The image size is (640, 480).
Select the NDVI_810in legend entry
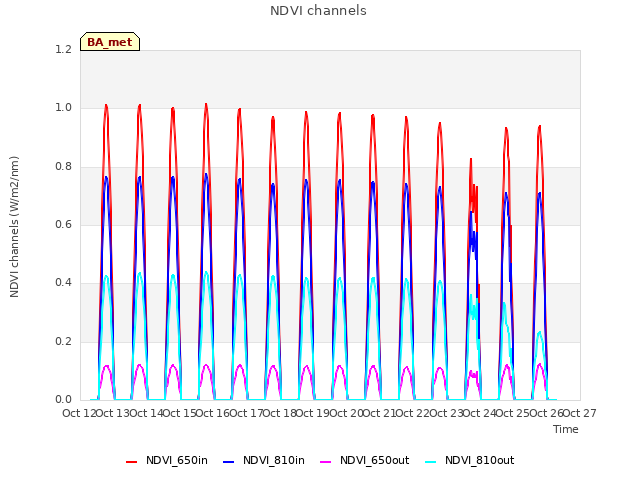coord(264,460)
